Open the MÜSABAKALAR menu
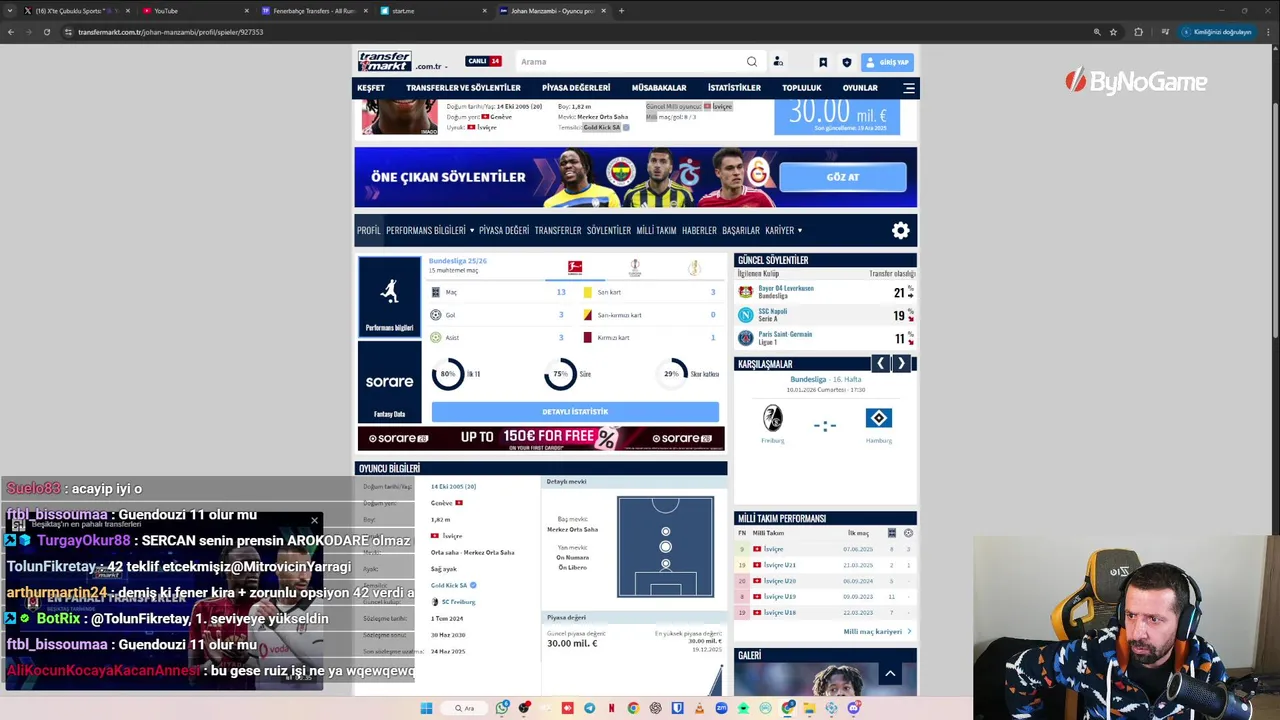 [x=659, y=88]
